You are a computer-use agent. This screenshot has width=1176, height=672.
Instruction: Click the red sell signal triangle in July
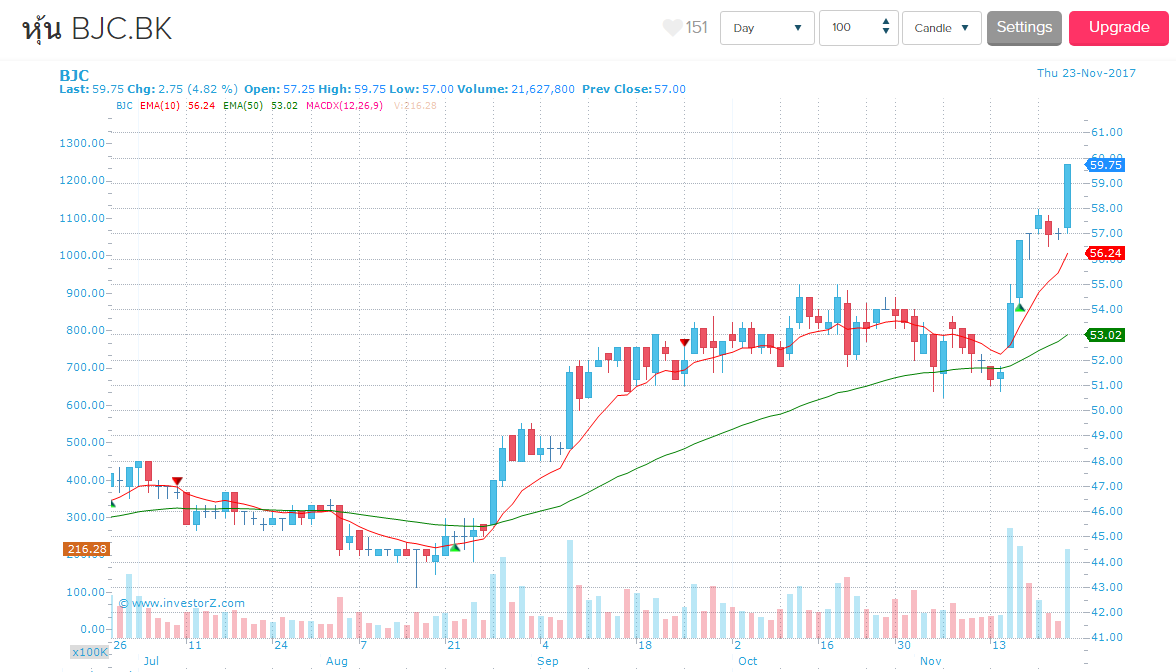(177, 482)
